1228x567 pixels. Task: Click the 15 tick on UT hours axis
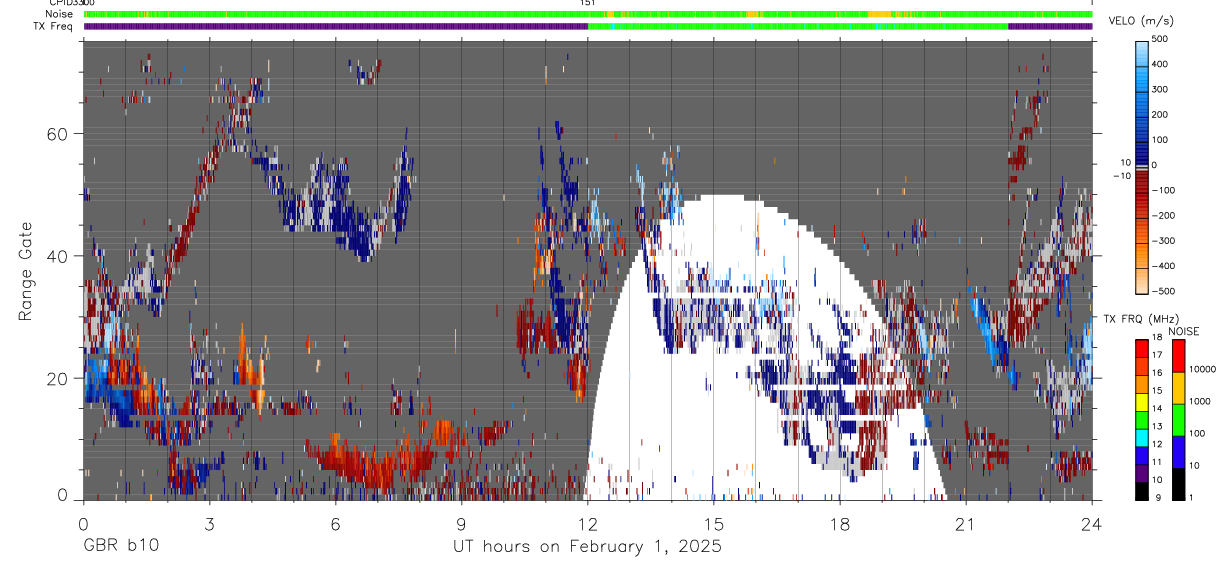pos(713,523)
